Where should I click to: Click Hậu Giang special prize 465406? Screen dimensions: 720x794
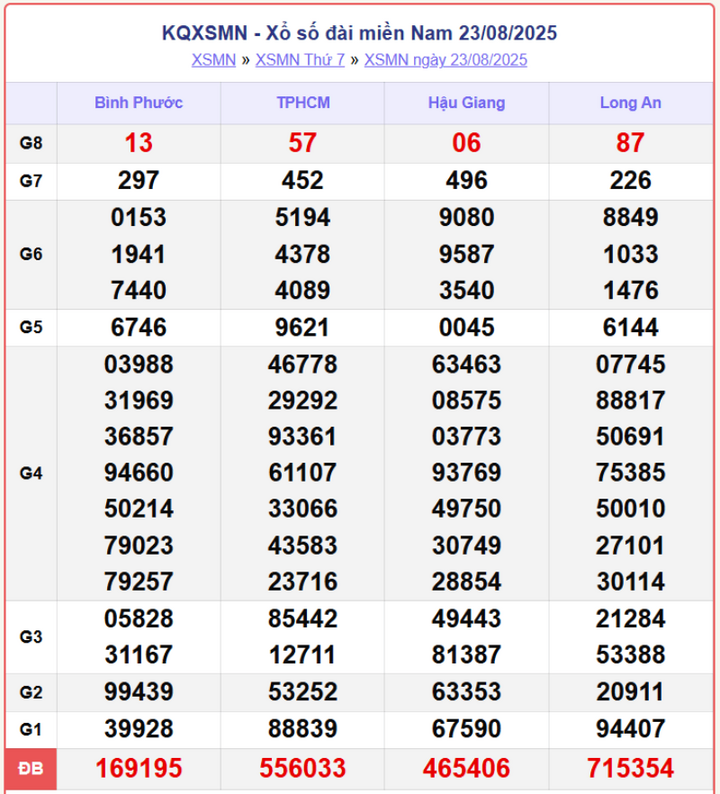(x=466, y=768)
